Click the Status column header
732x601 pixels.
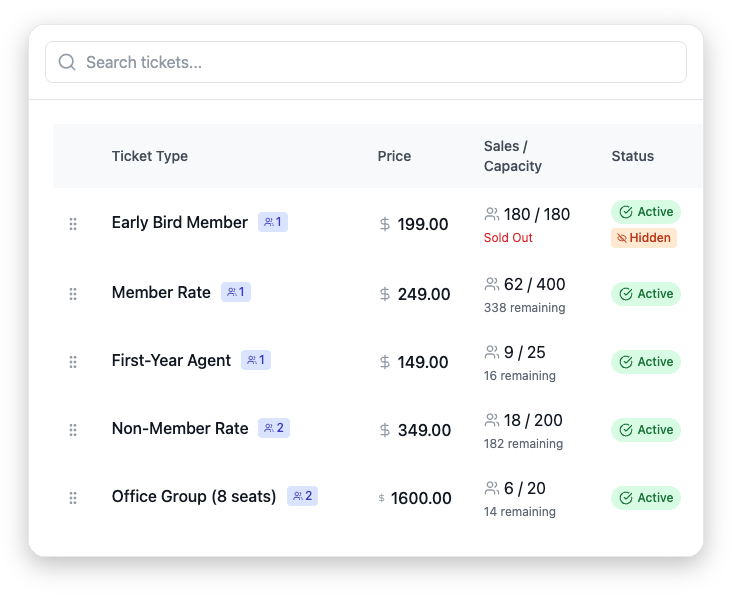point(633,156)
